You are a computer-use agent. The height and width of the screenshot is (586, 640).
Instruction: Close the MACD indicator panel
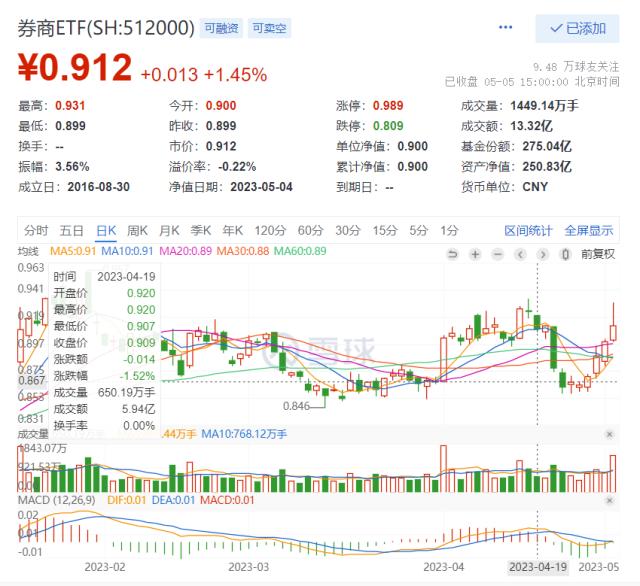pyautogui.click(x=609, y=500)
